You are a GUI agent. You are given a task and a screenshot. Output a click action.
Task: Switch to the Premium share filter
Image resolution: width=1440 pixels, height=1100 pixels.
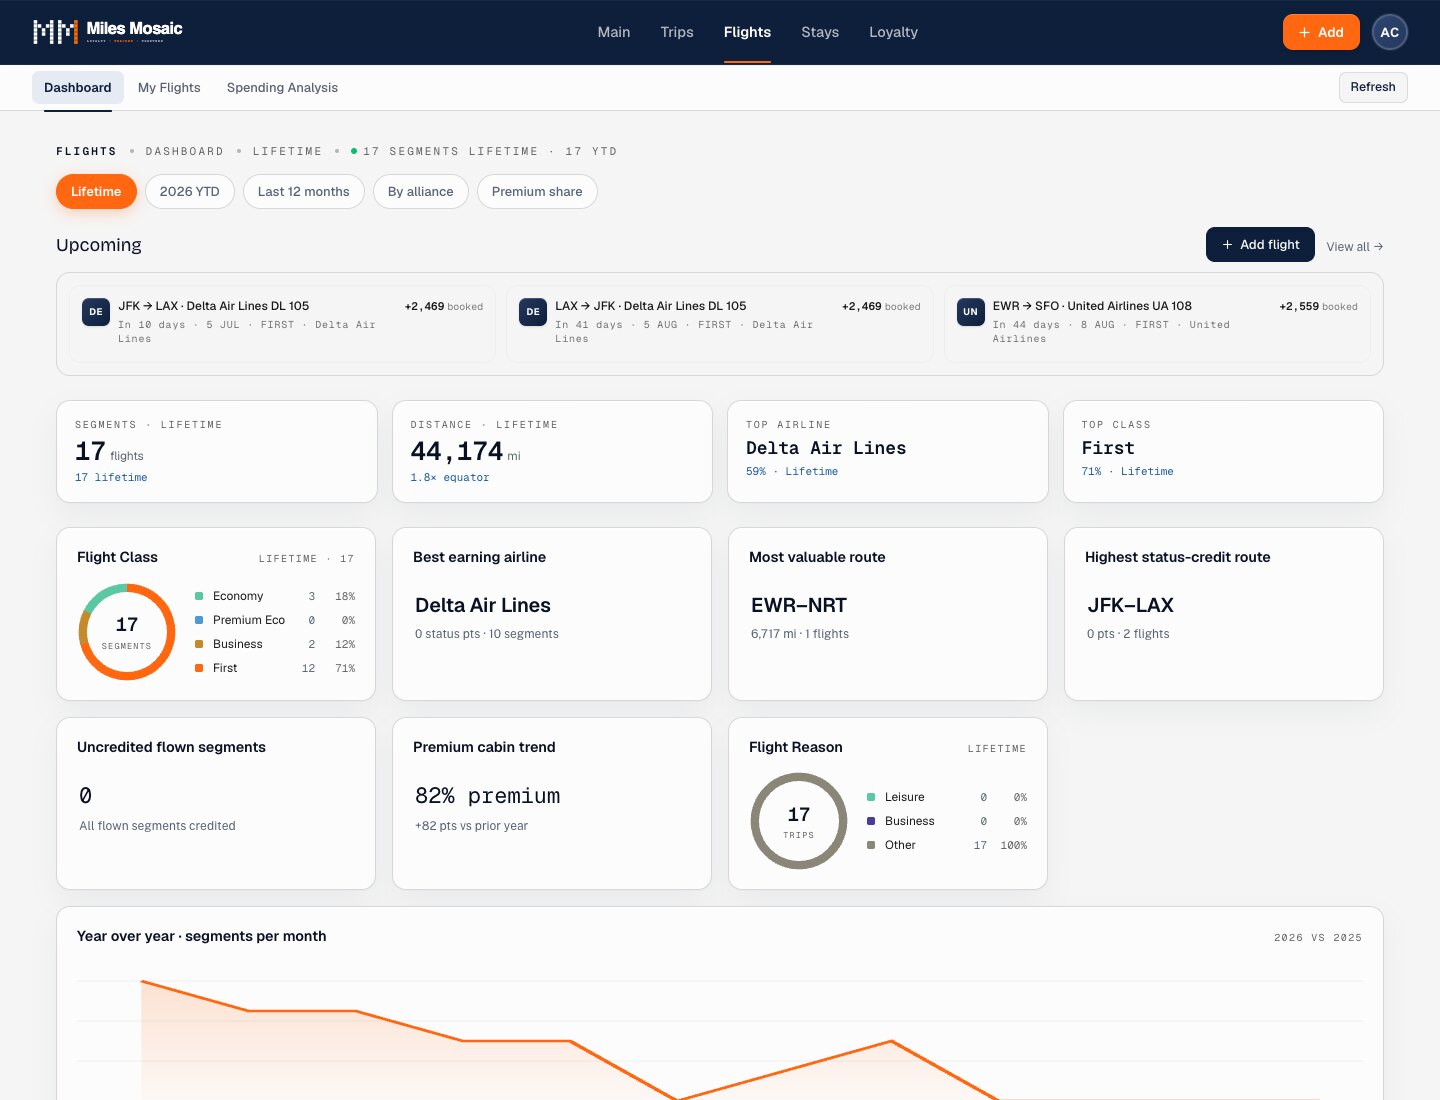pos(537,192)
